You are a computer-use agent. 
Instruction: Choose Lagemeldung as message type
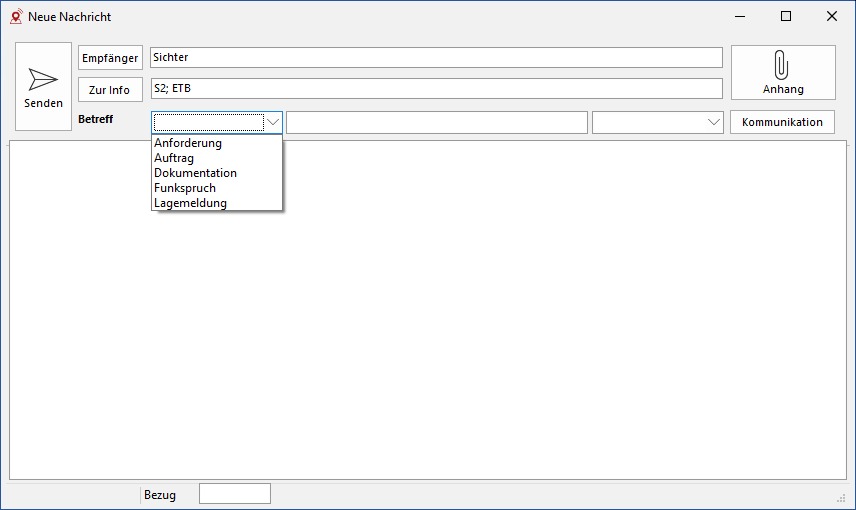[x=190, y=203]
